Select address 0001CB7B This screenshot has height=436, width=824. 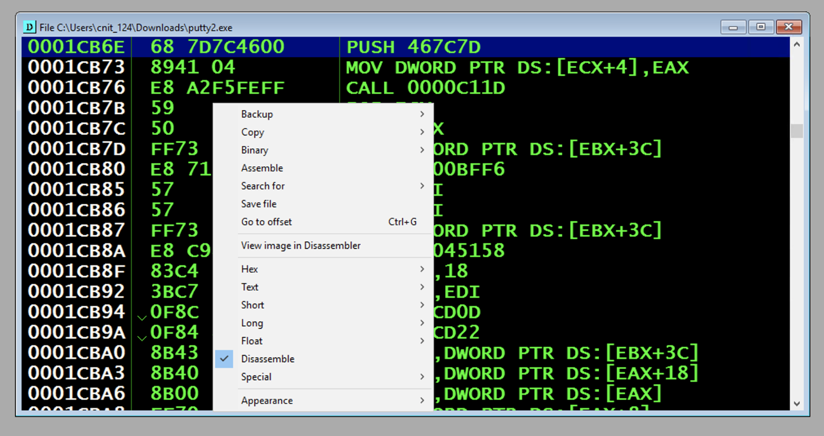click(x=77, y=108)
